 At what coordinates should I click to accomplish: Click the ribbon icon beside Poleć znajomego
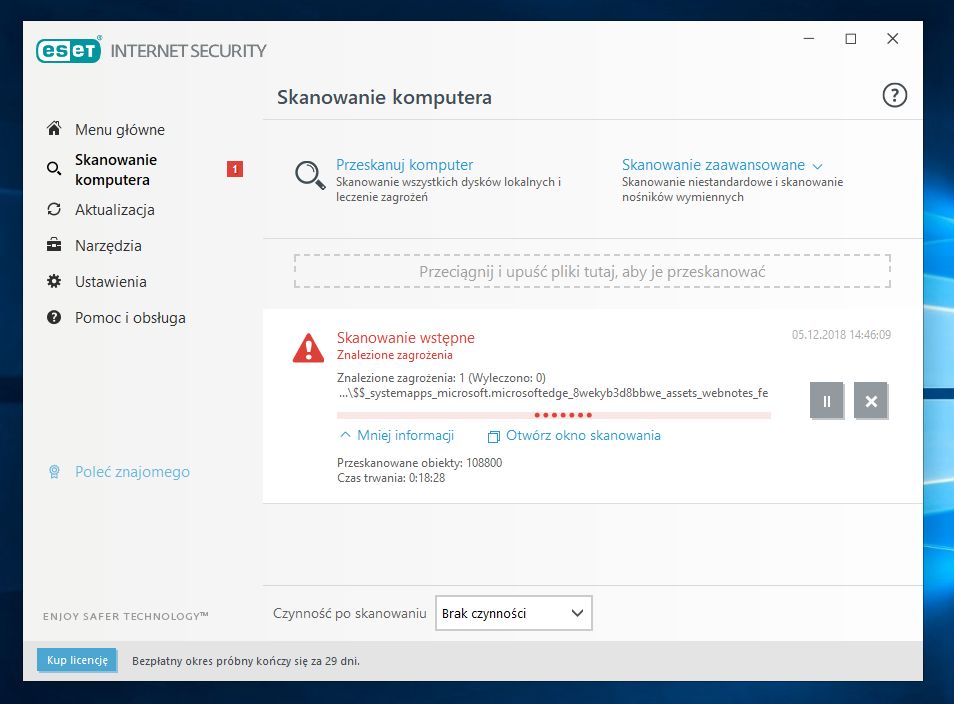54,472
